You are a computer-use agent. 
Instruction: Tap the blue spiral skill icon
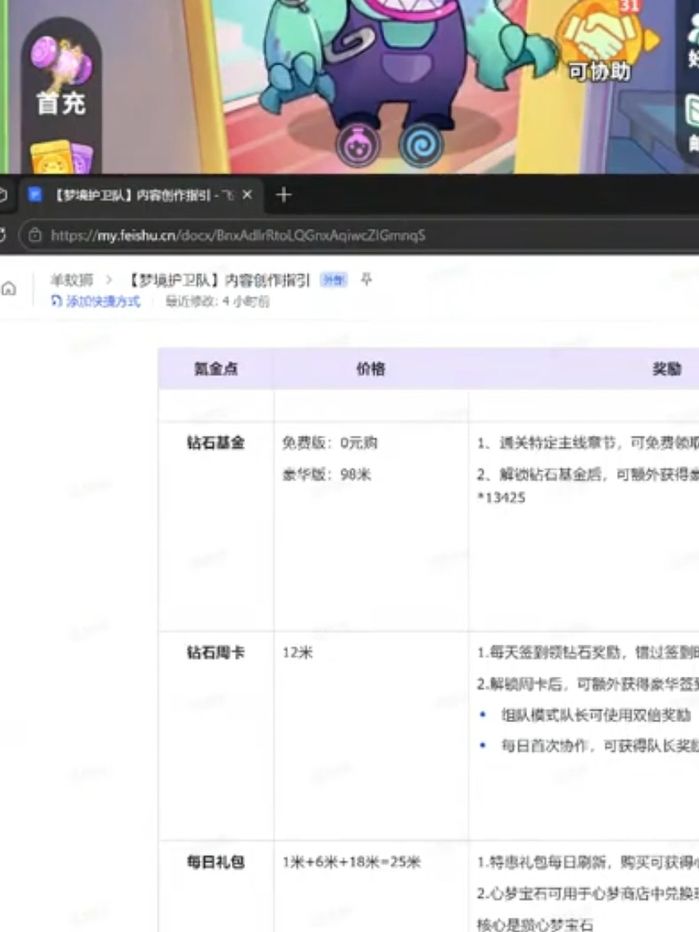point(420,144)
